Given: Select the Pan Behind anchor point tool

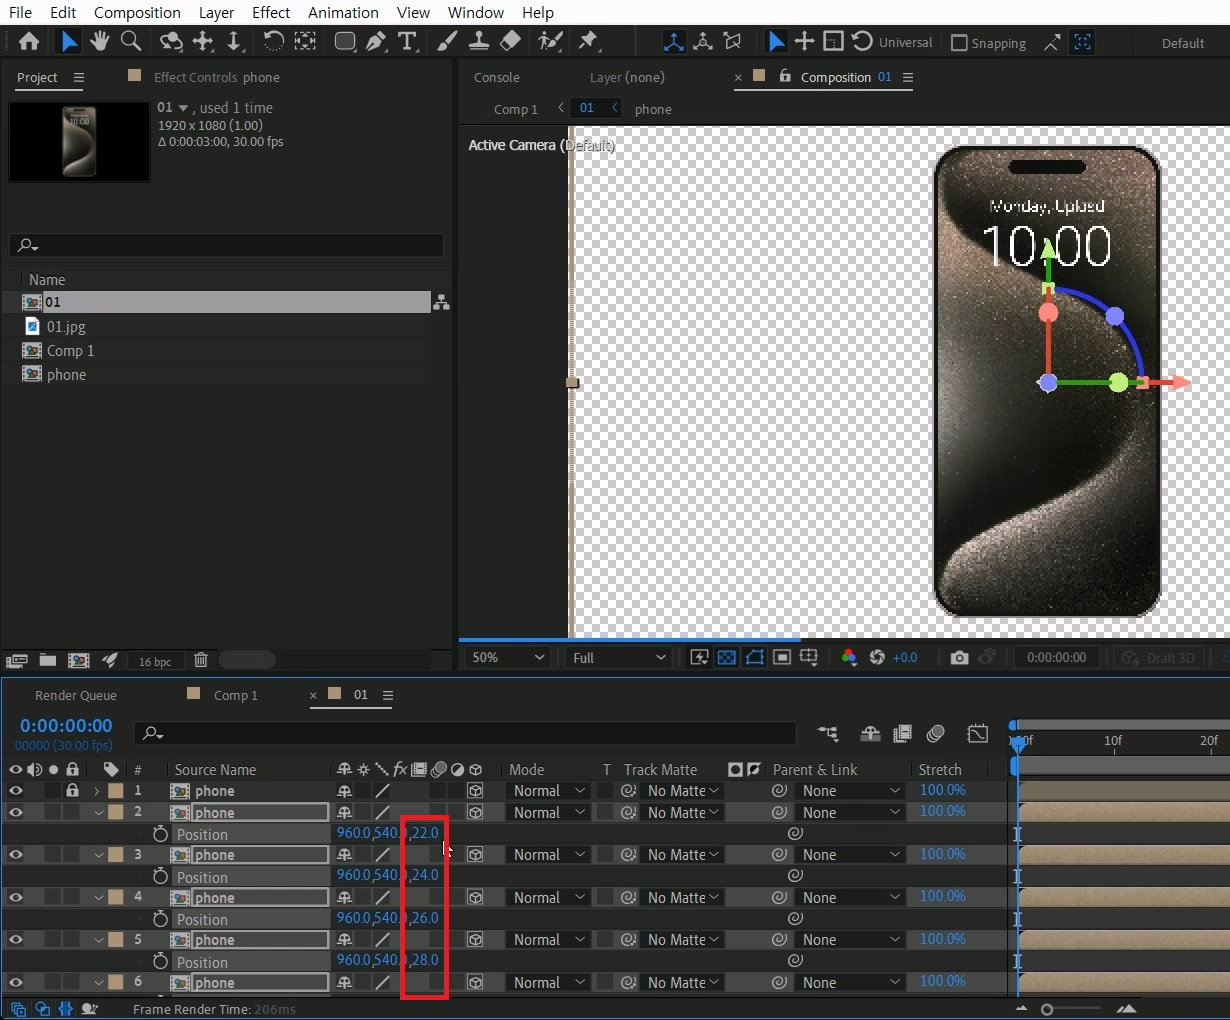Looking at the screenshot, I should [x=305, y=42].
